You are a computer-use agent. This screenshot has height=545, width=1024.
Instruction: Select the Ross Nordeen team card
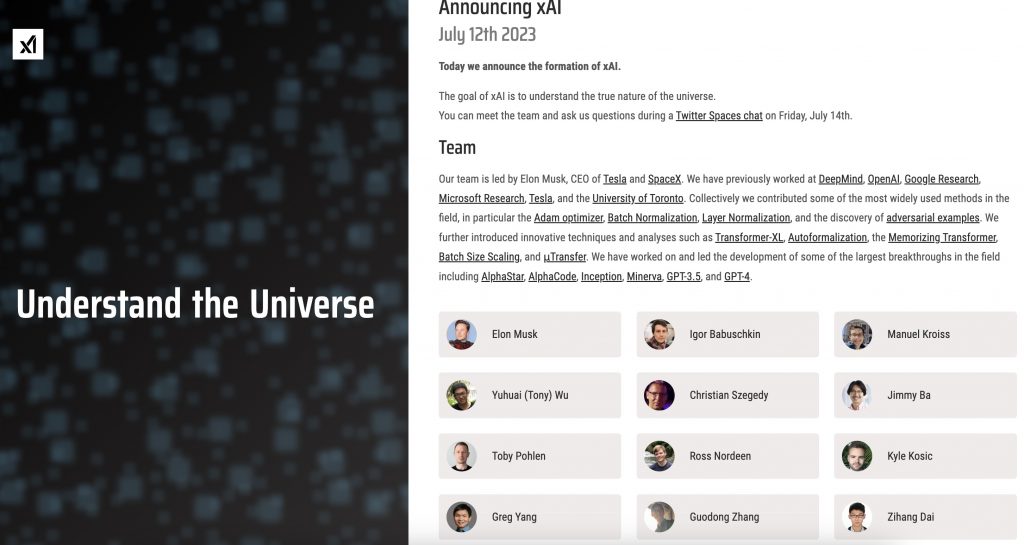pos(727,456)
